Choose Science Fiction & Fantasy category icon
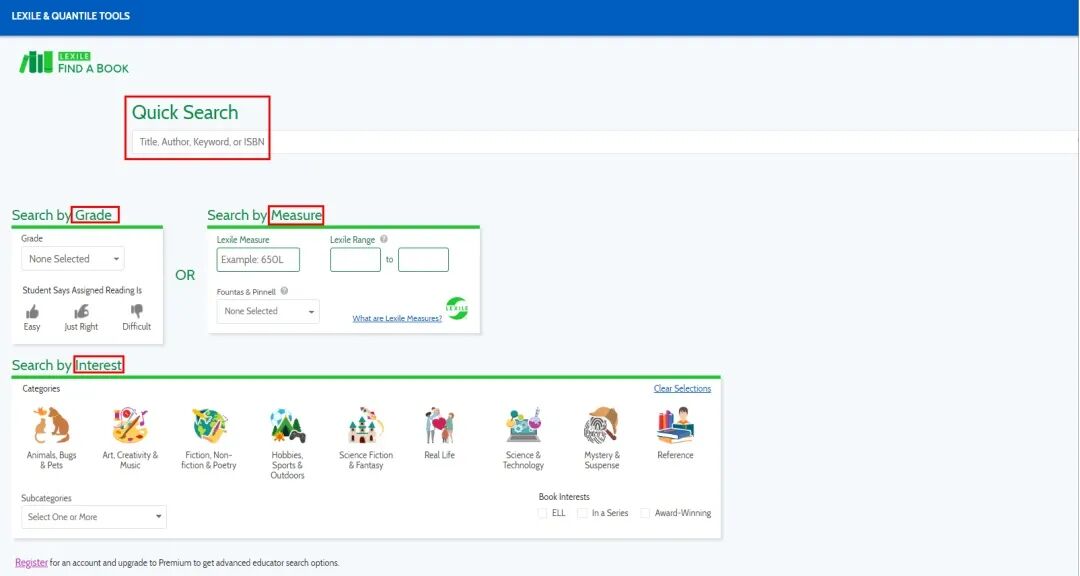1080x576 pixels. pos(366,425)
